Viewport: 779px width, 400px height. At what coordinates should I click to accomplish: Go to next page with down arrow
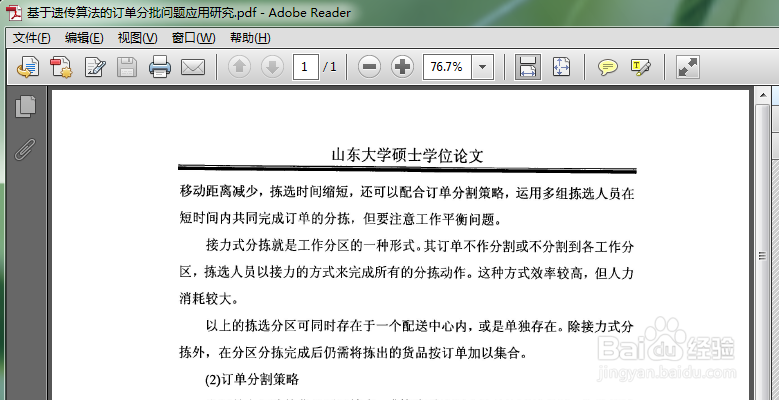[272, 67]
